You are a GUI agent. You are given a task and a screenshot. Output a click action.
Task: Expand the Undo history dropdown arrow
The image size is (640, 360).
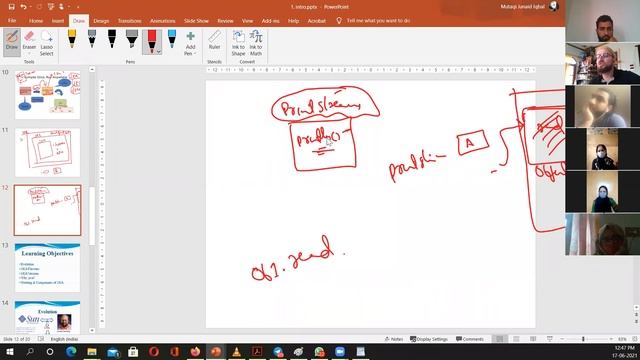[x=31, y=7]
